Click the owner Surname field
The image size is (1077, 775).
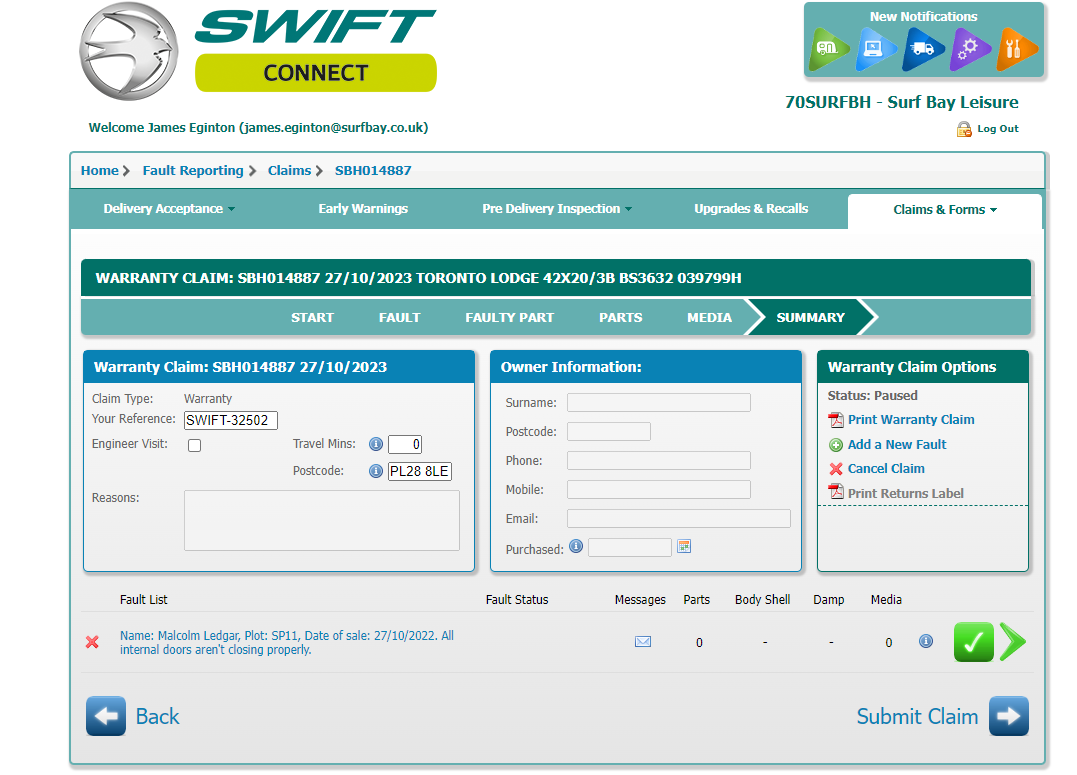tap(659, 403)
